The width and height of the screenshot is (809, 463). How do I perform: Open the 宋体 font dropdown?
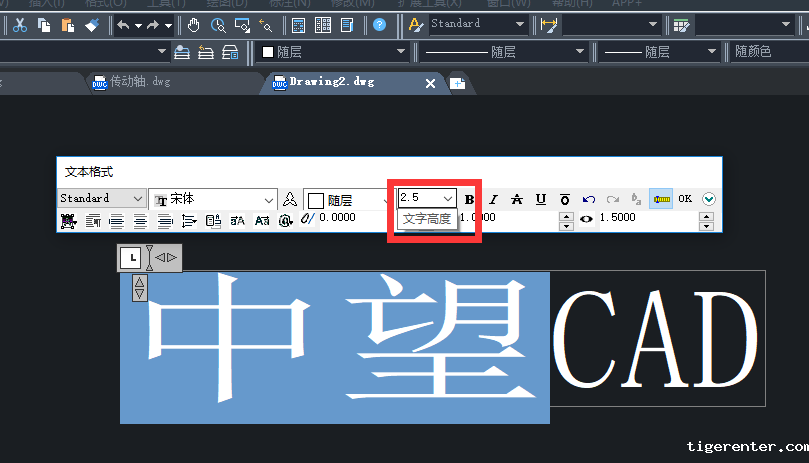(x=268, y=199)
